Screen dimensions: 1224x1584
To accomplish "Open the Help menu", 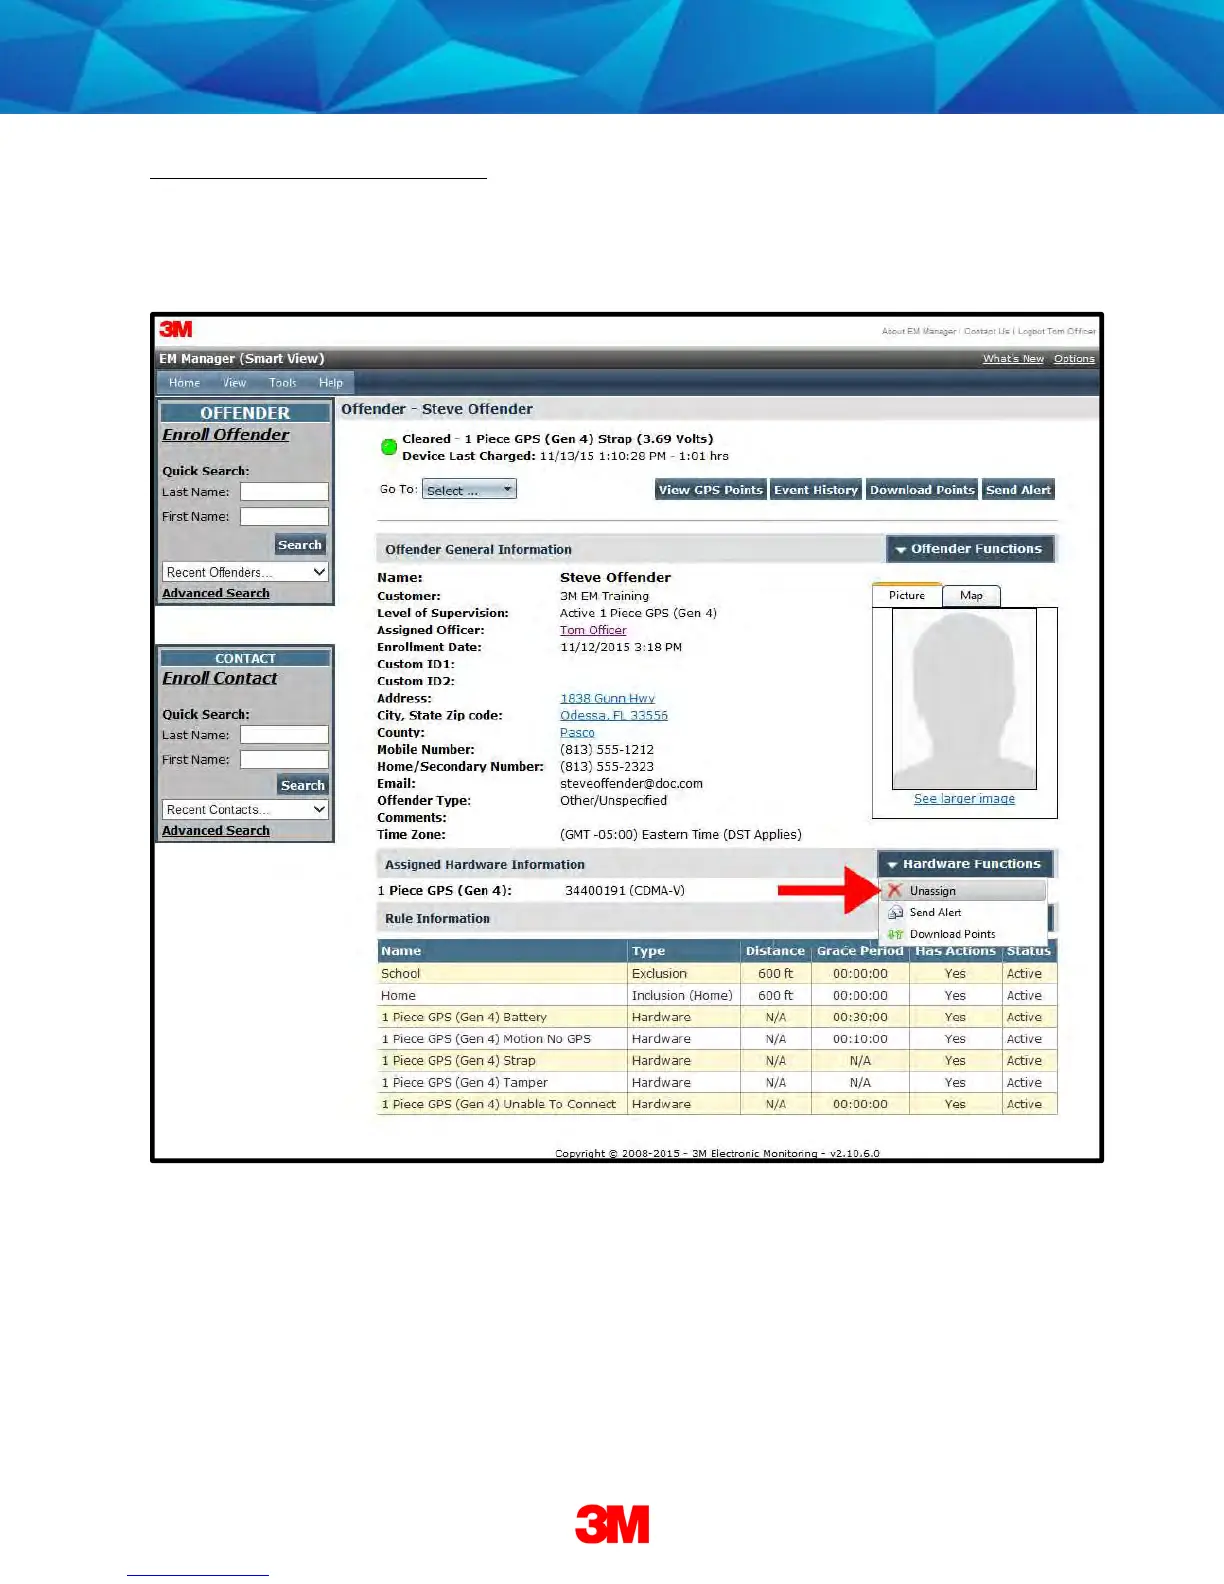I will [x=331, y=383].
